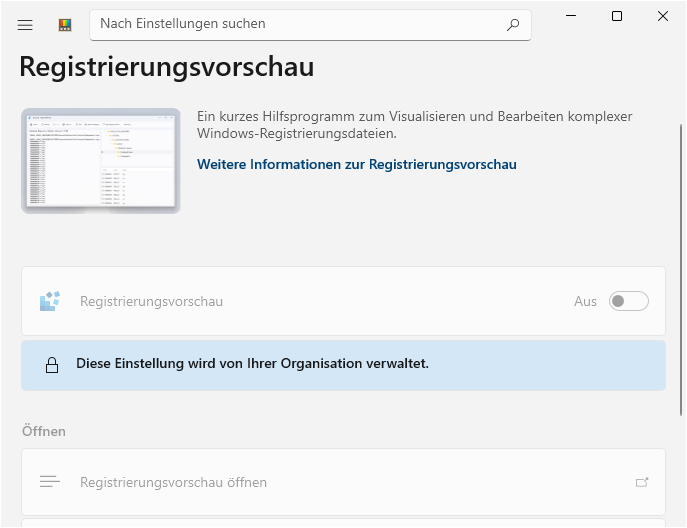Image resolution: width=687 pixels, height=528 pixels.
Task: Click the PowerToys app logo icon
Action: [65, 25]
